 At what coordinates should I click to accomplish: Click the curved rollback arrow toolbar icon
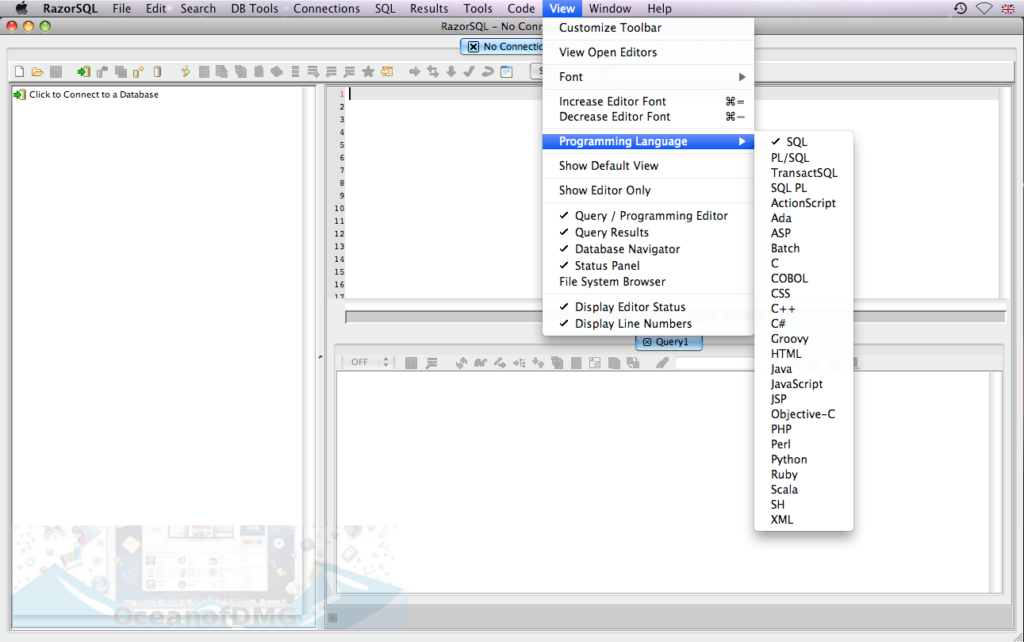click(x=487, y=72)
